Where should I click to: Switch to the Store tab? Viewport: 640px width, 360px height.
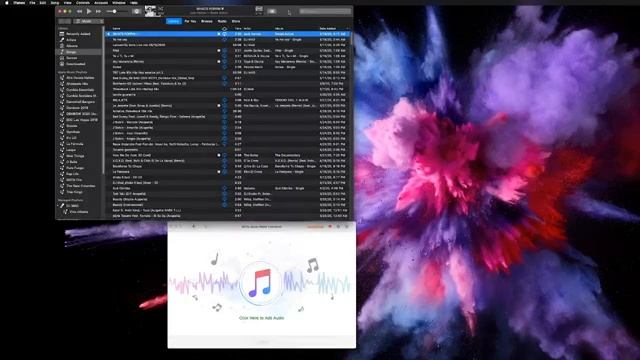[x=236, y=21]
